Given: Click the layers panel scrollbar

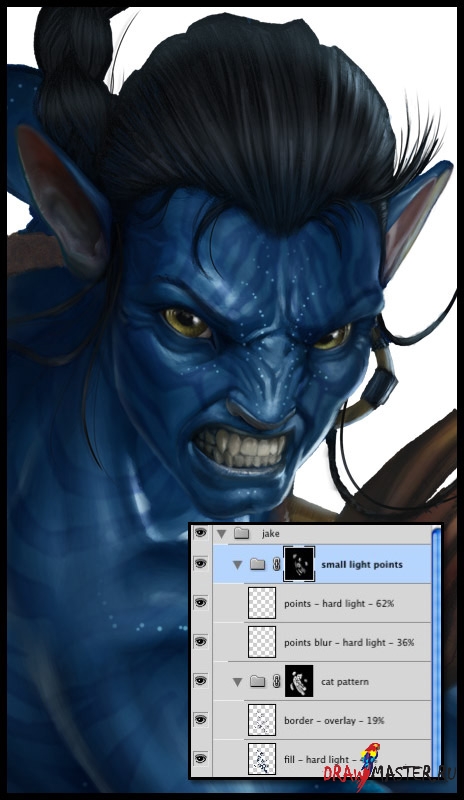Looking at the screenshot, I should (436, 652).
